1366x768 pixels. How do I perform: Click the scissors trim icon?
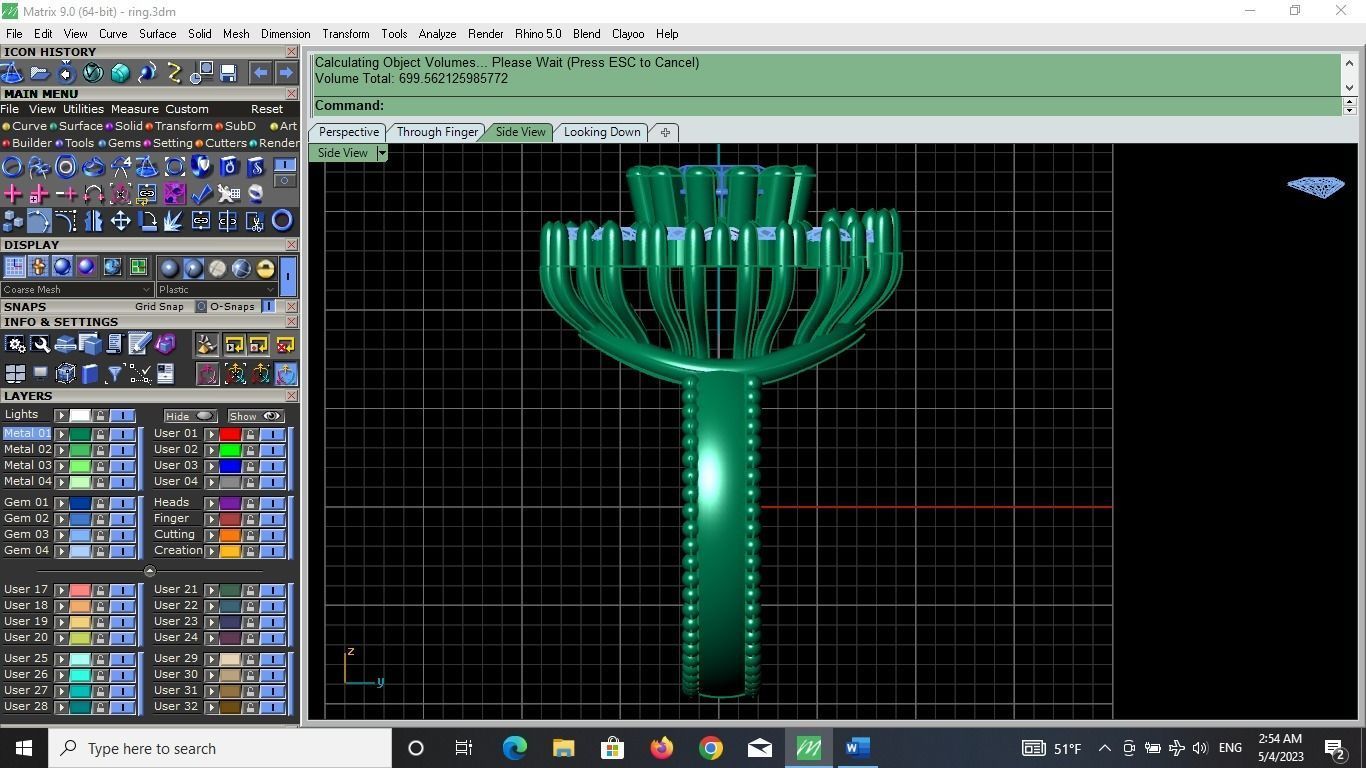pyautogui.click(x=255, y=221)
